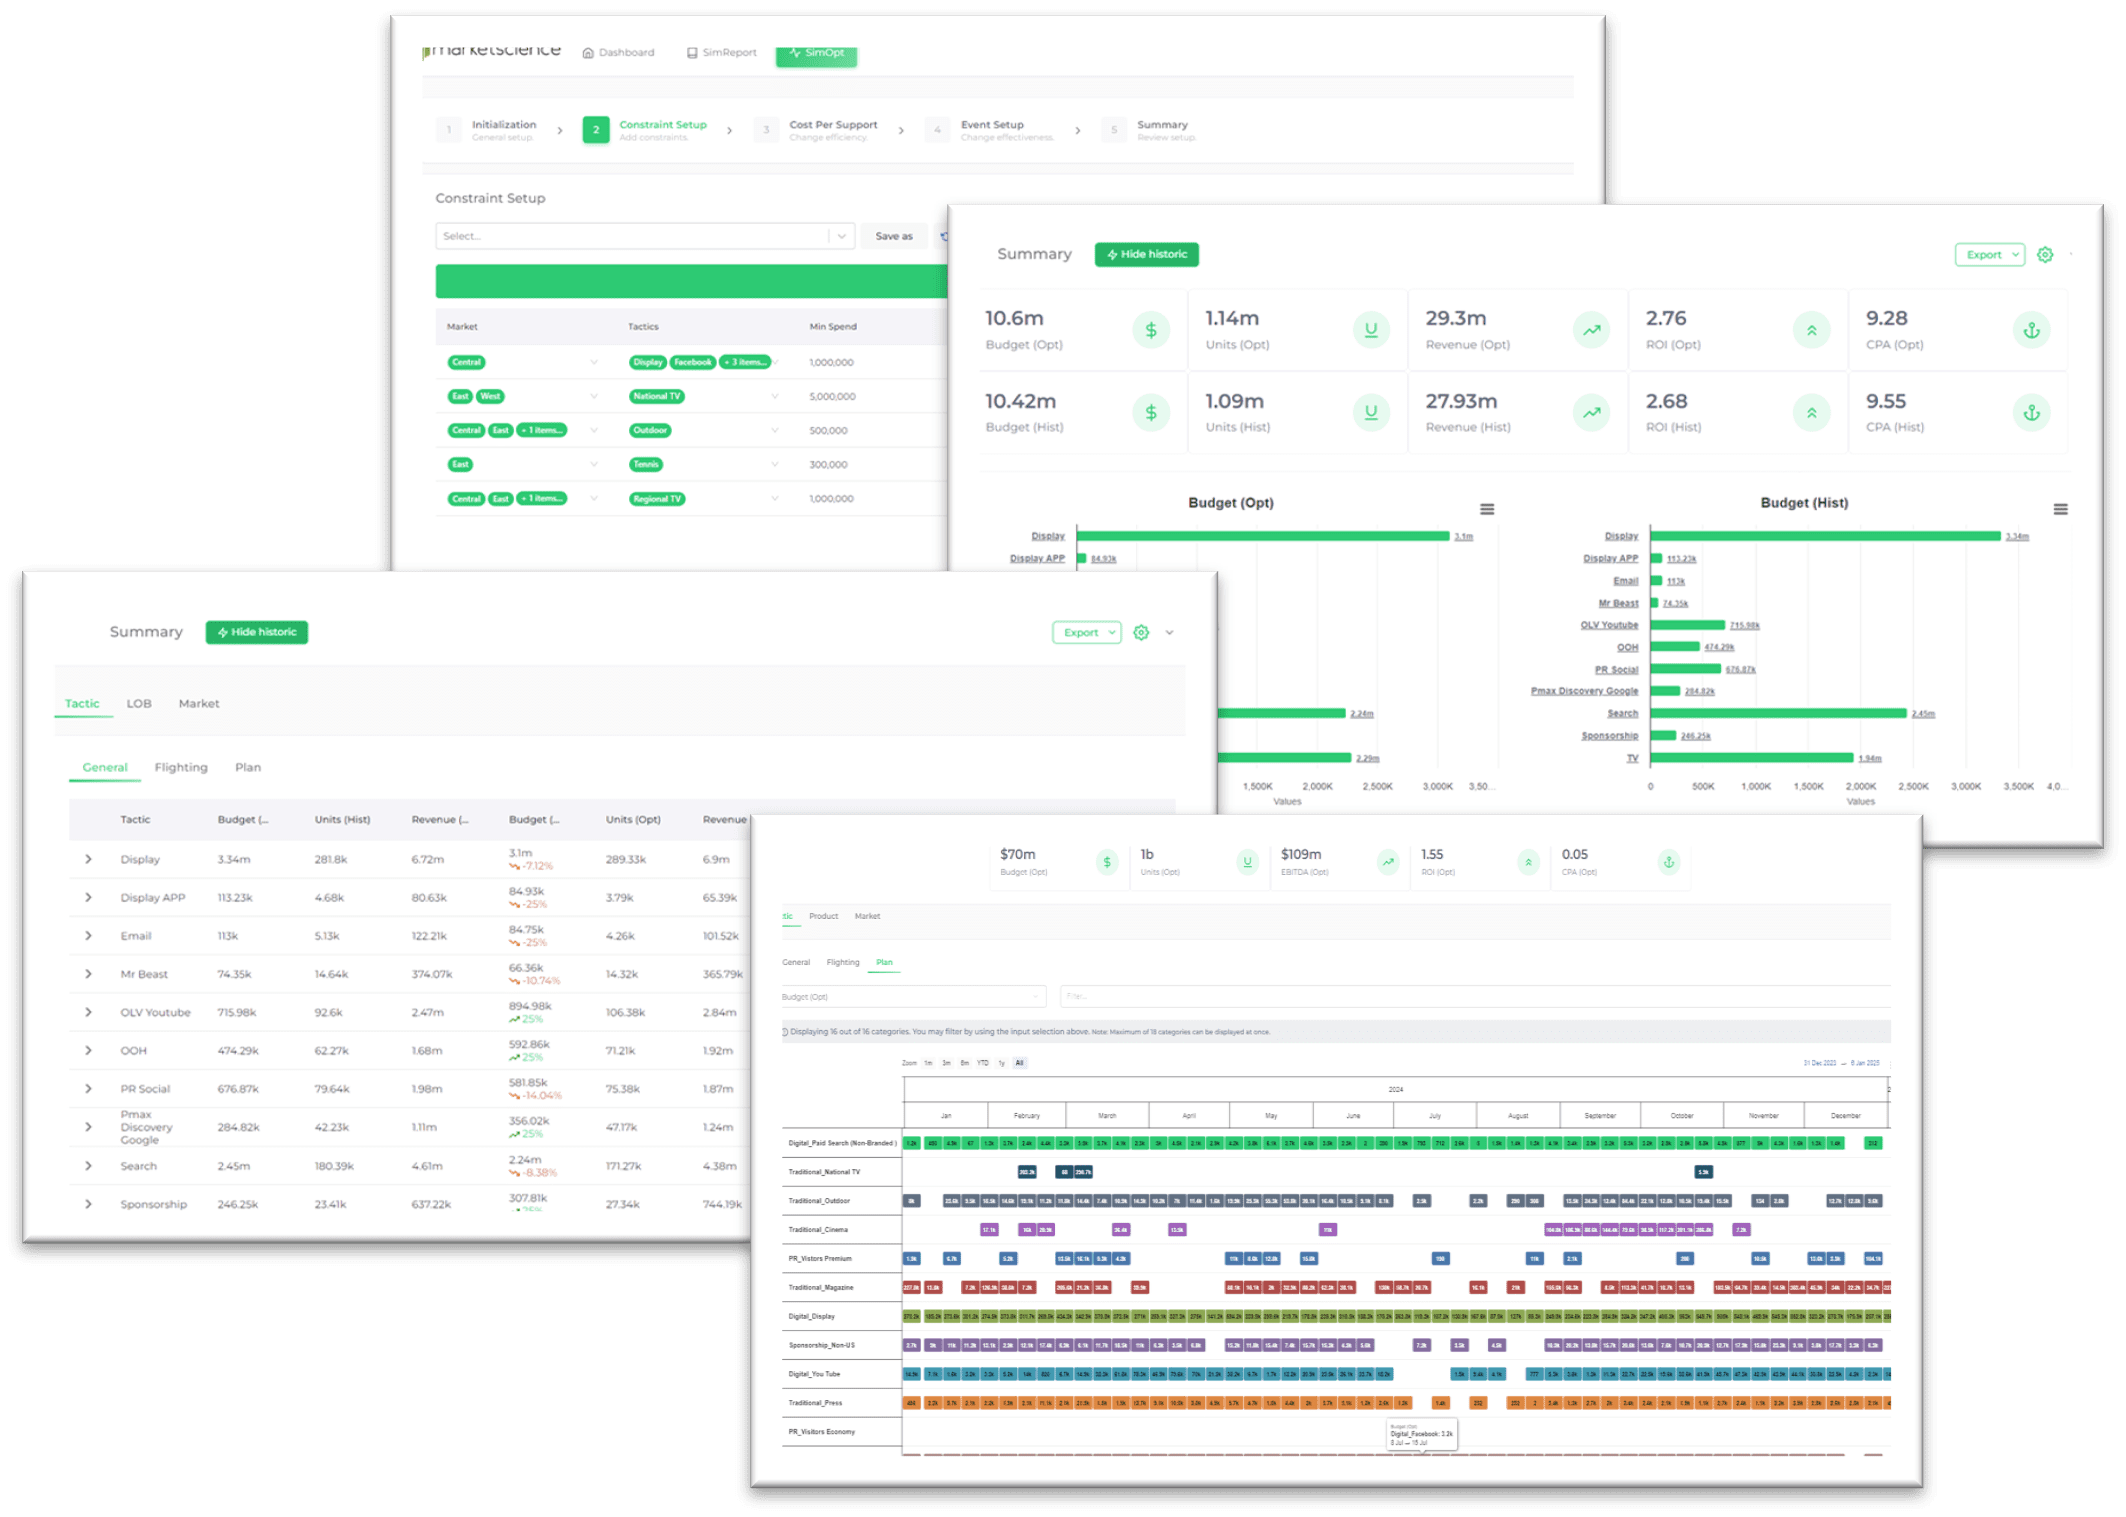
Task: Click chevrons icon on ROI (Hist) 2.68 card
Action: click(1811, 413)
